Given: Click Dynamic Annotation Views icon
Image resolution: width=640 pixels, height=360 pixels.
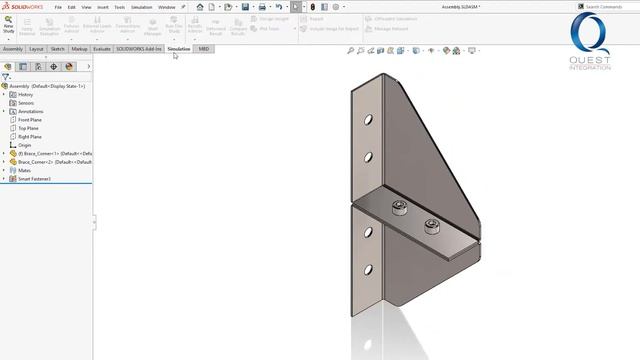Looking at the screenshot, I should tap(391, 51).
